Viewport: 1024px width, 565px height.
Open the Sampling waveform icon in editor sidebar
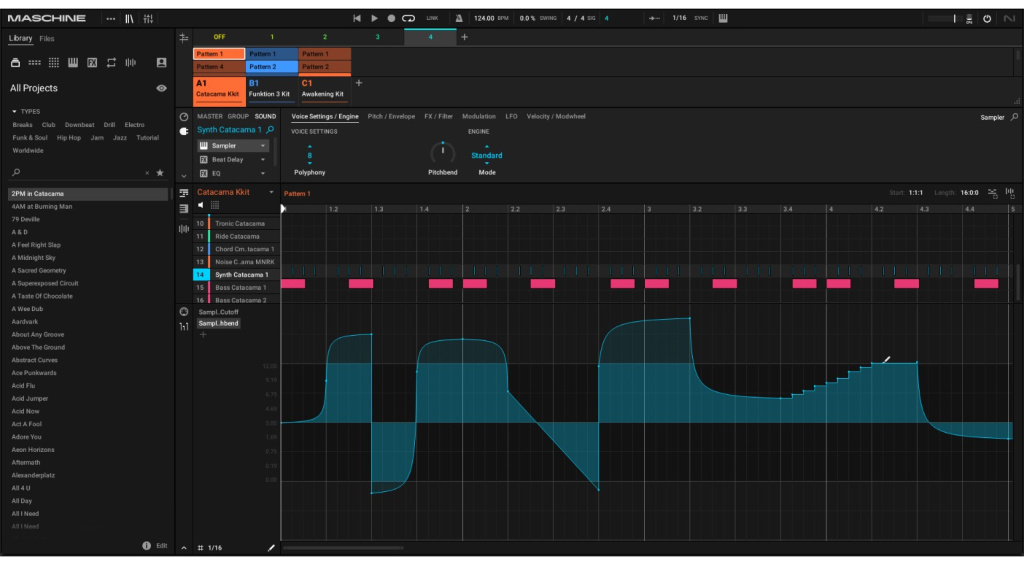(x=184, y=229)
